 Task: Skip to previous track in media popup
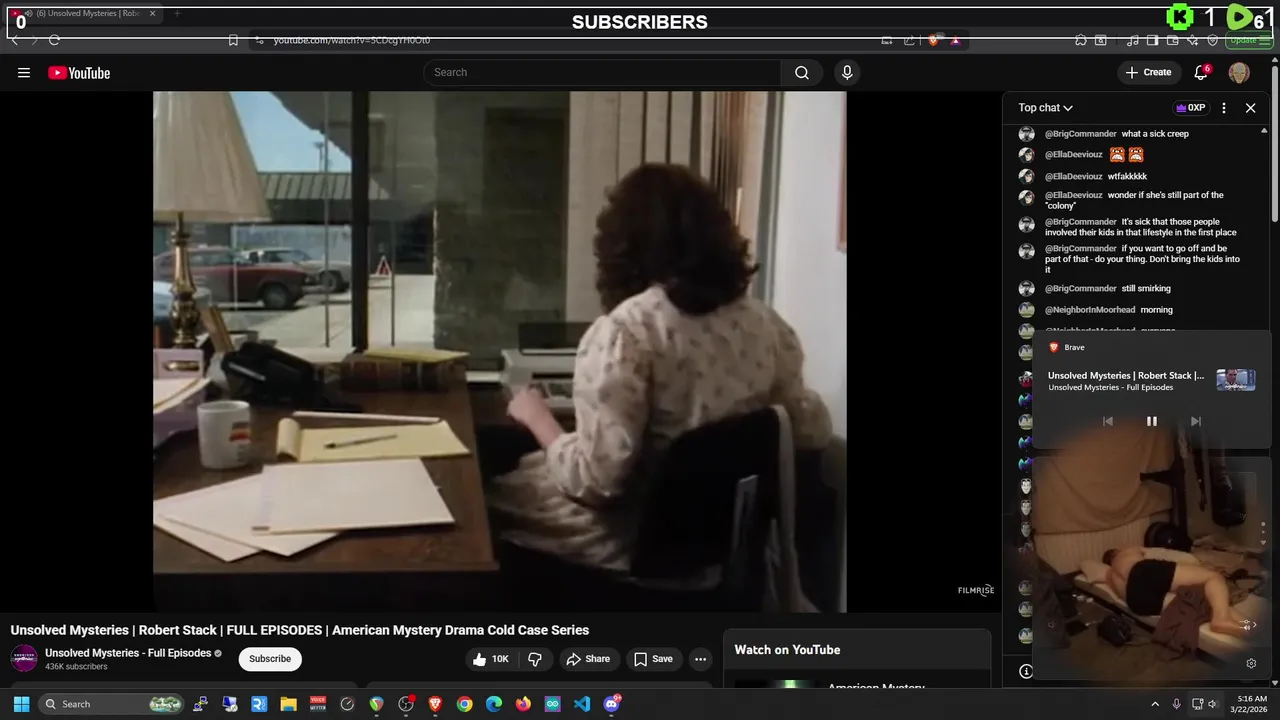point(1108,421)
